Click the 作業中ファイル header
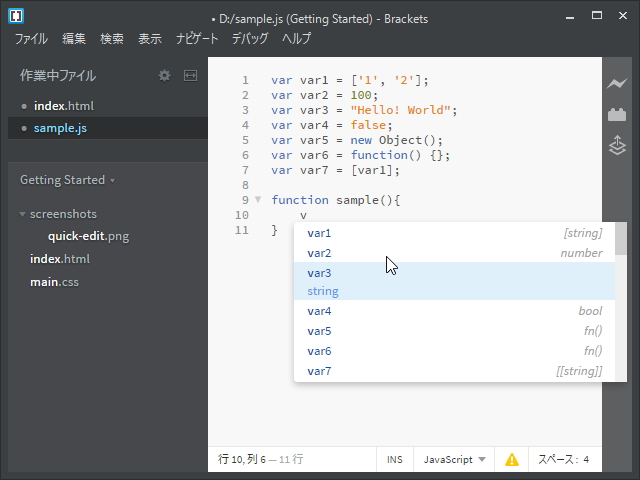Viewport: 640px width, 480px height. pos(58,76)
